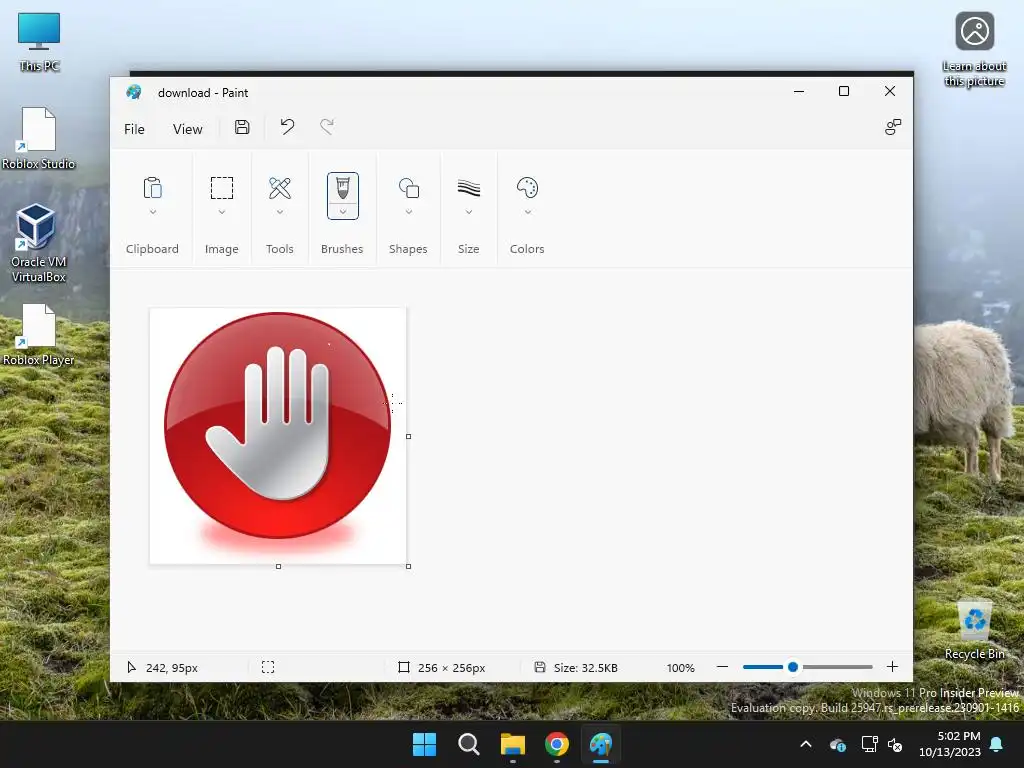Click the Paint app icon in title bar

(x=134, y=92)
